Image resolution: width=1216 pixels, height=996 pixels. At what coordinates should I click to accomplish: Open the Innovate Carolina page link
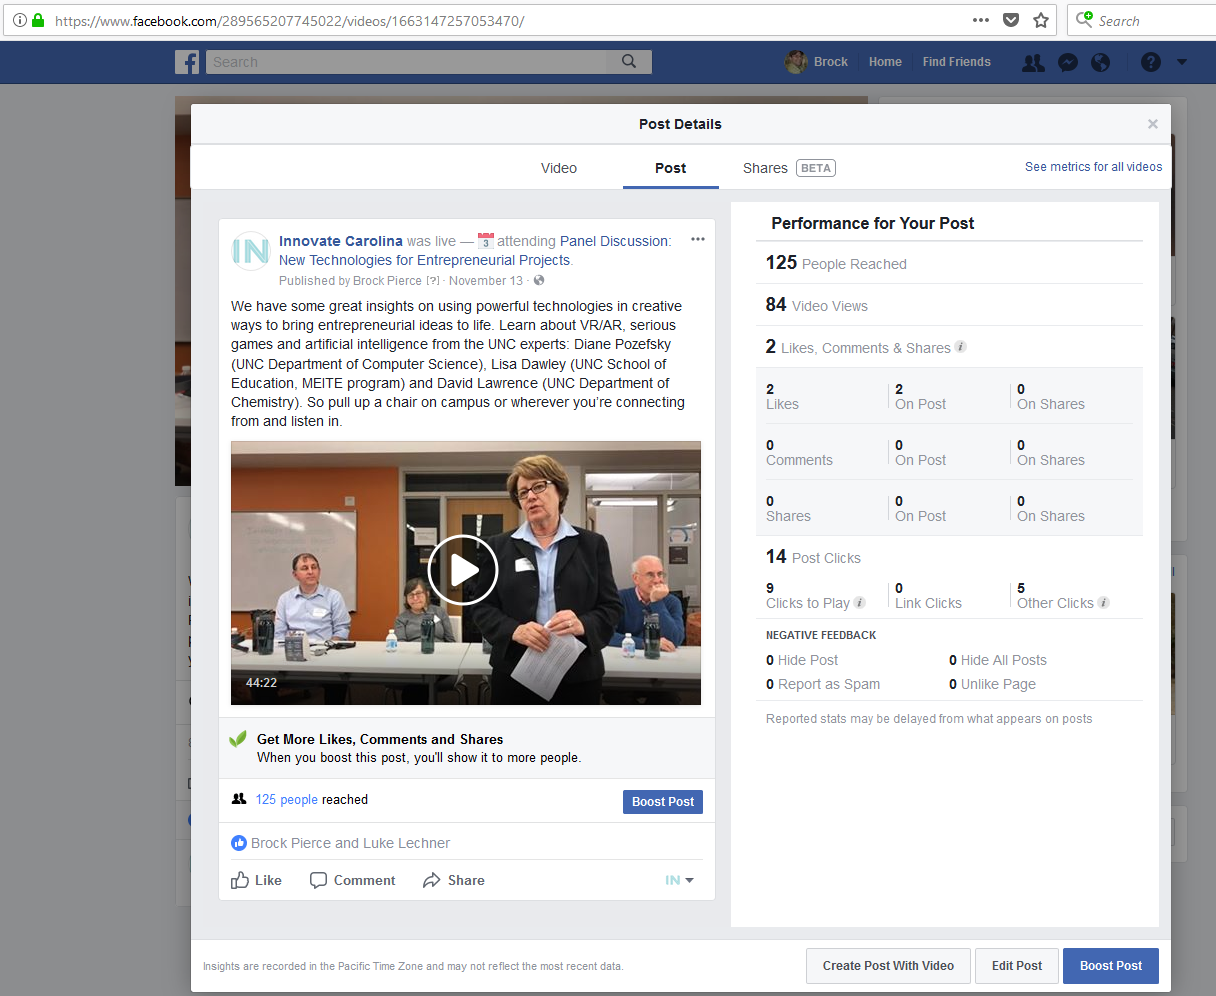[x=341, y=241]
